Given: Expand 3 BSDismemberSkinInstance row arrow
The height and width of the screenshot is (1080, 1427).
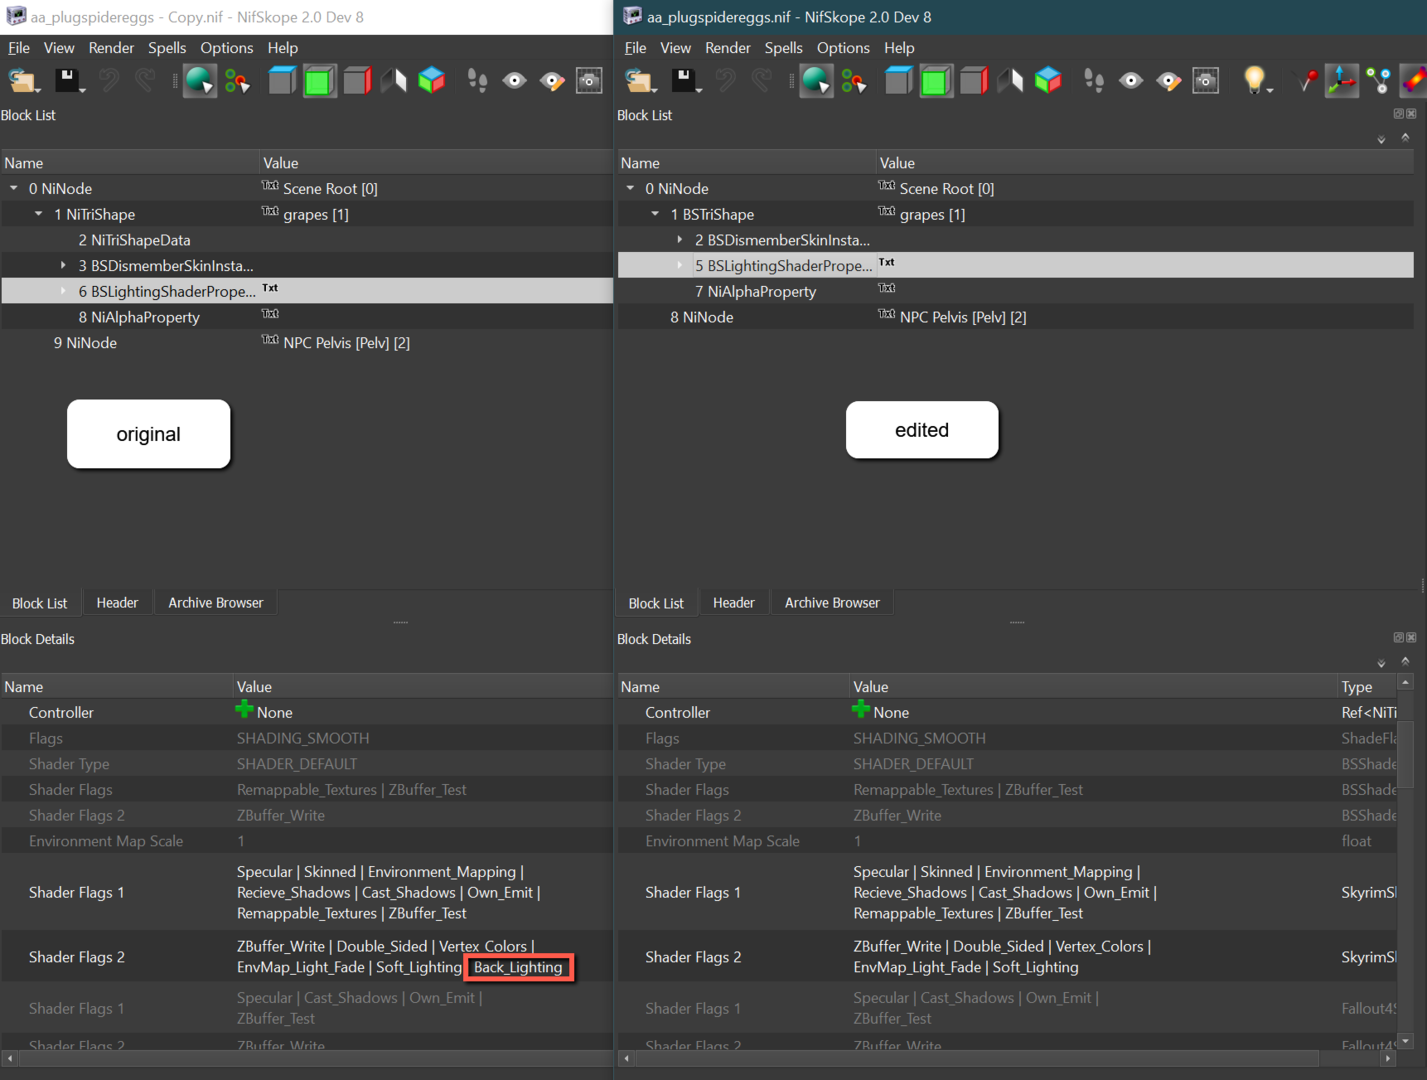Looking at the screenshot, I should 63,265.
